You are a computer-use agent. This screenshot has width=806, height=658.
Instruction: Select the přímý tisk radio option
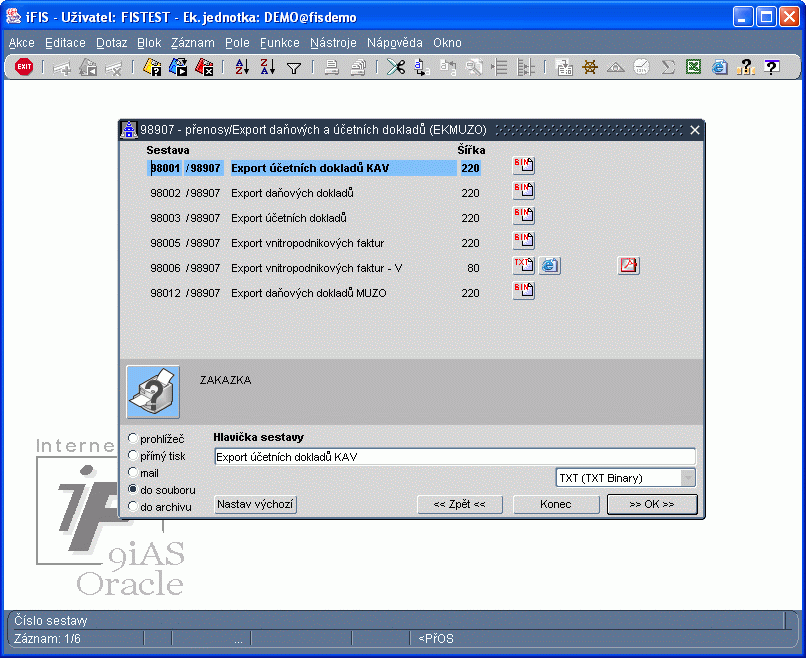(133, 455)
